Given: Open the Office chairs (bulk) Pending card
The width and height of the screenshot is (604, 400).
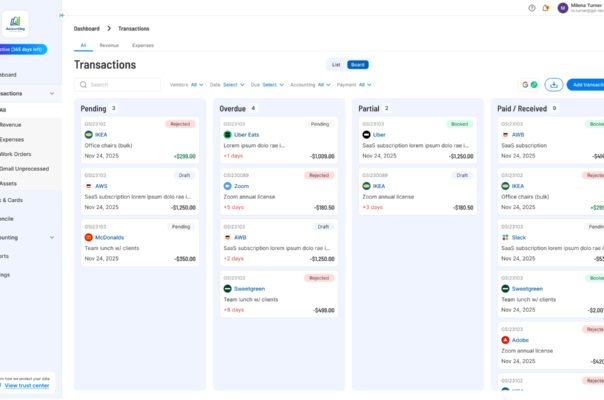Looking at the screenshot, I should click(140, 140).
